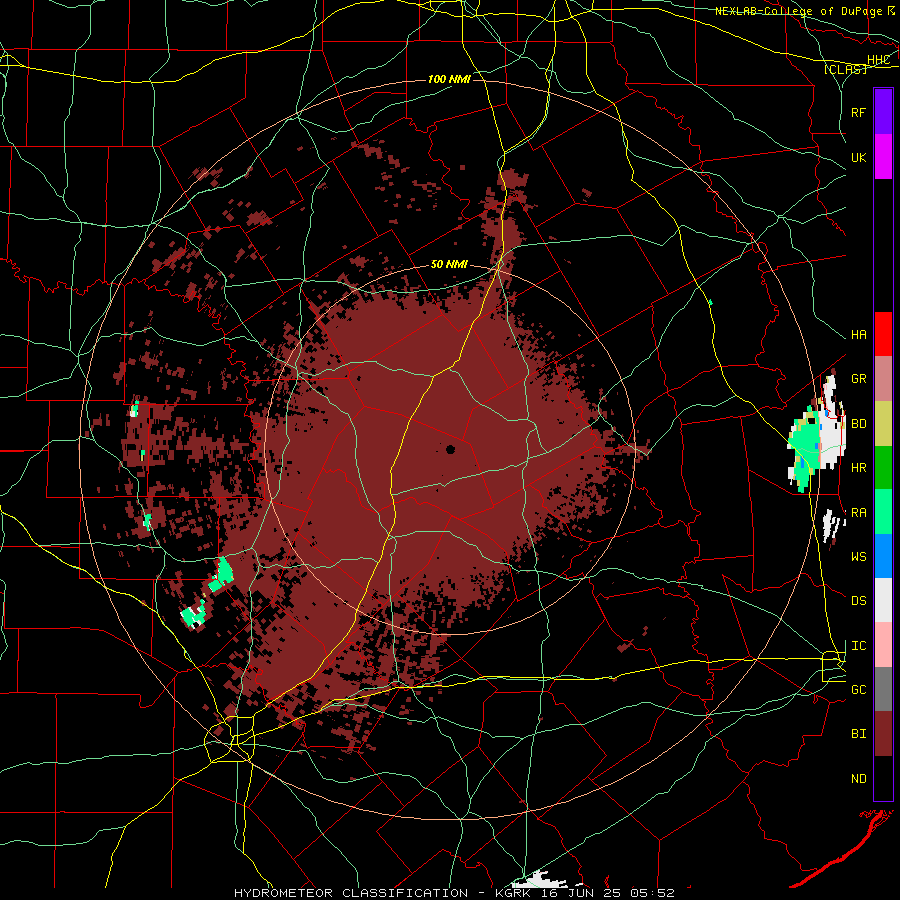Select the salmon GR swatch in legend
The image size is (900, 900).
tap(883, 379)
